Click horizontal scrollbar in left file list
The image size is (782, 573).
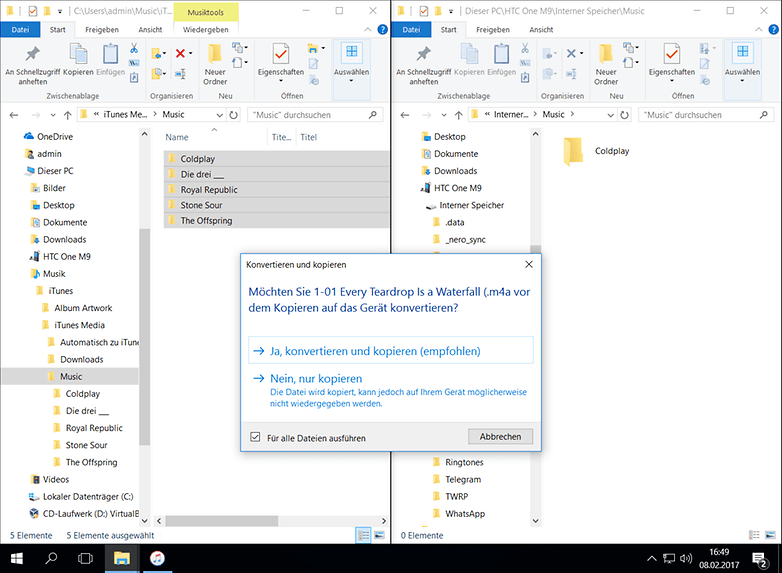click(x=221, y=521)
